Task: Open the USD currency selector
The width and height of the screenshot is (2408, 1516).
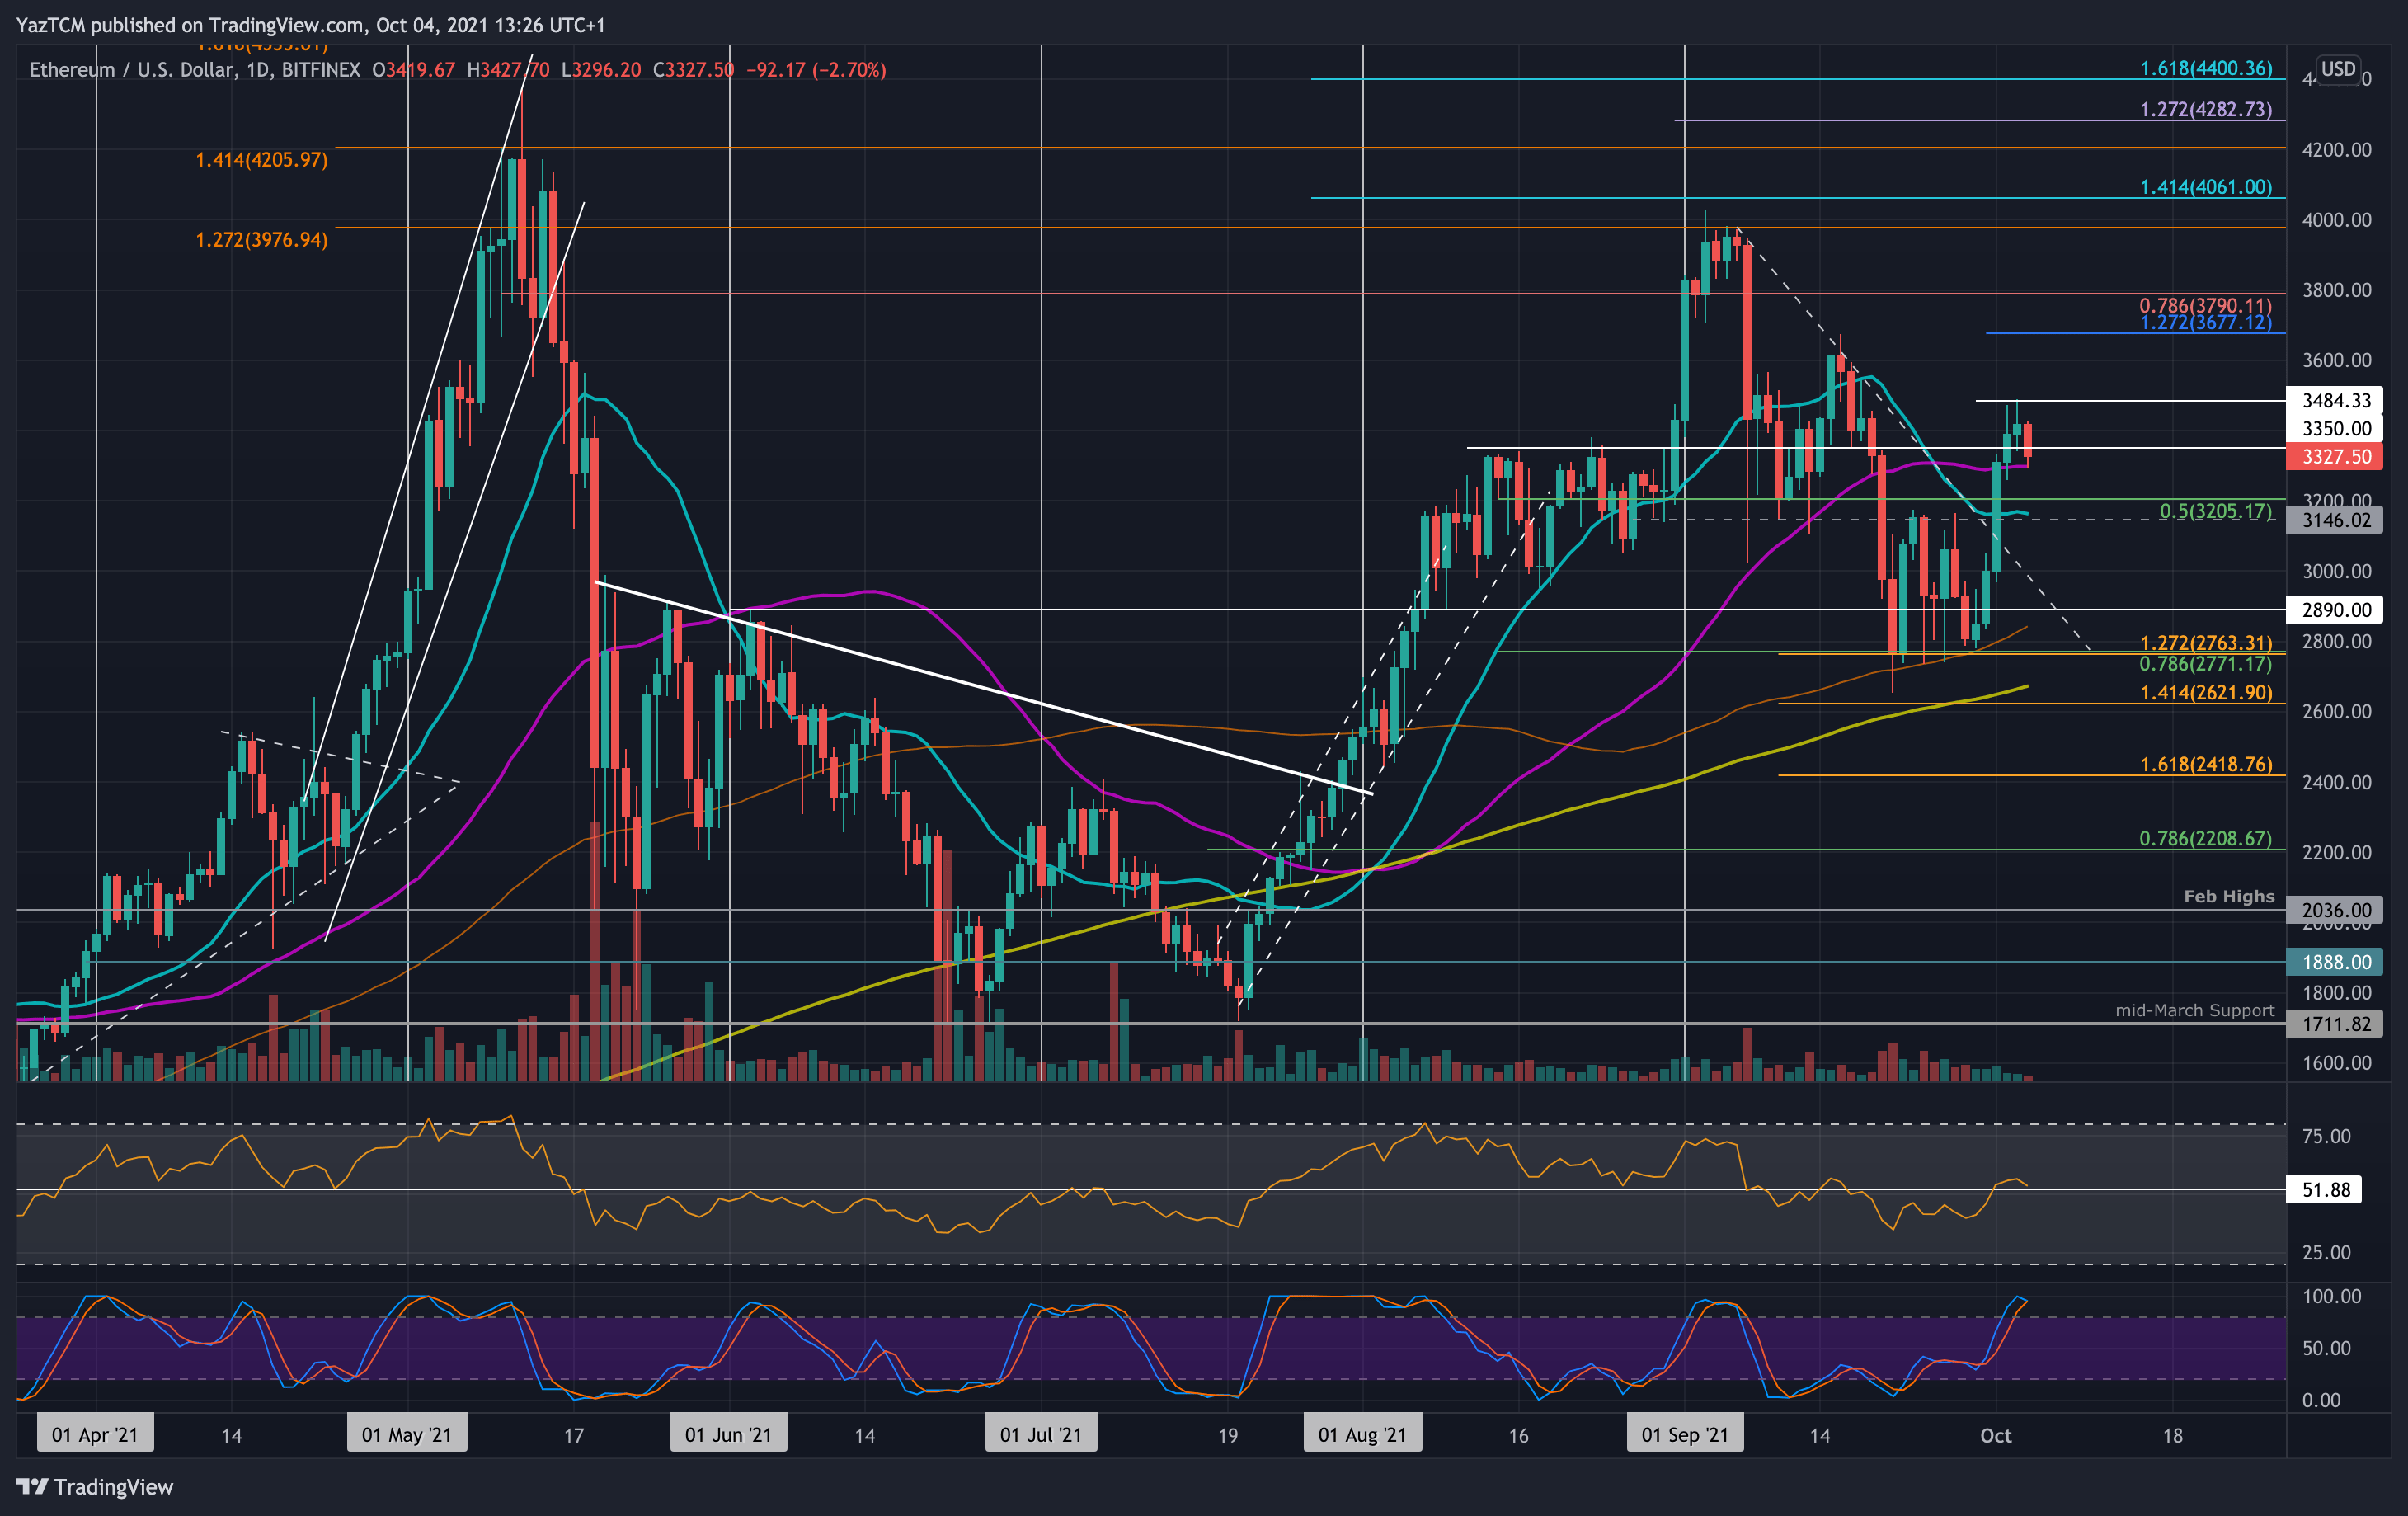Action: [x=2338, y=69]
